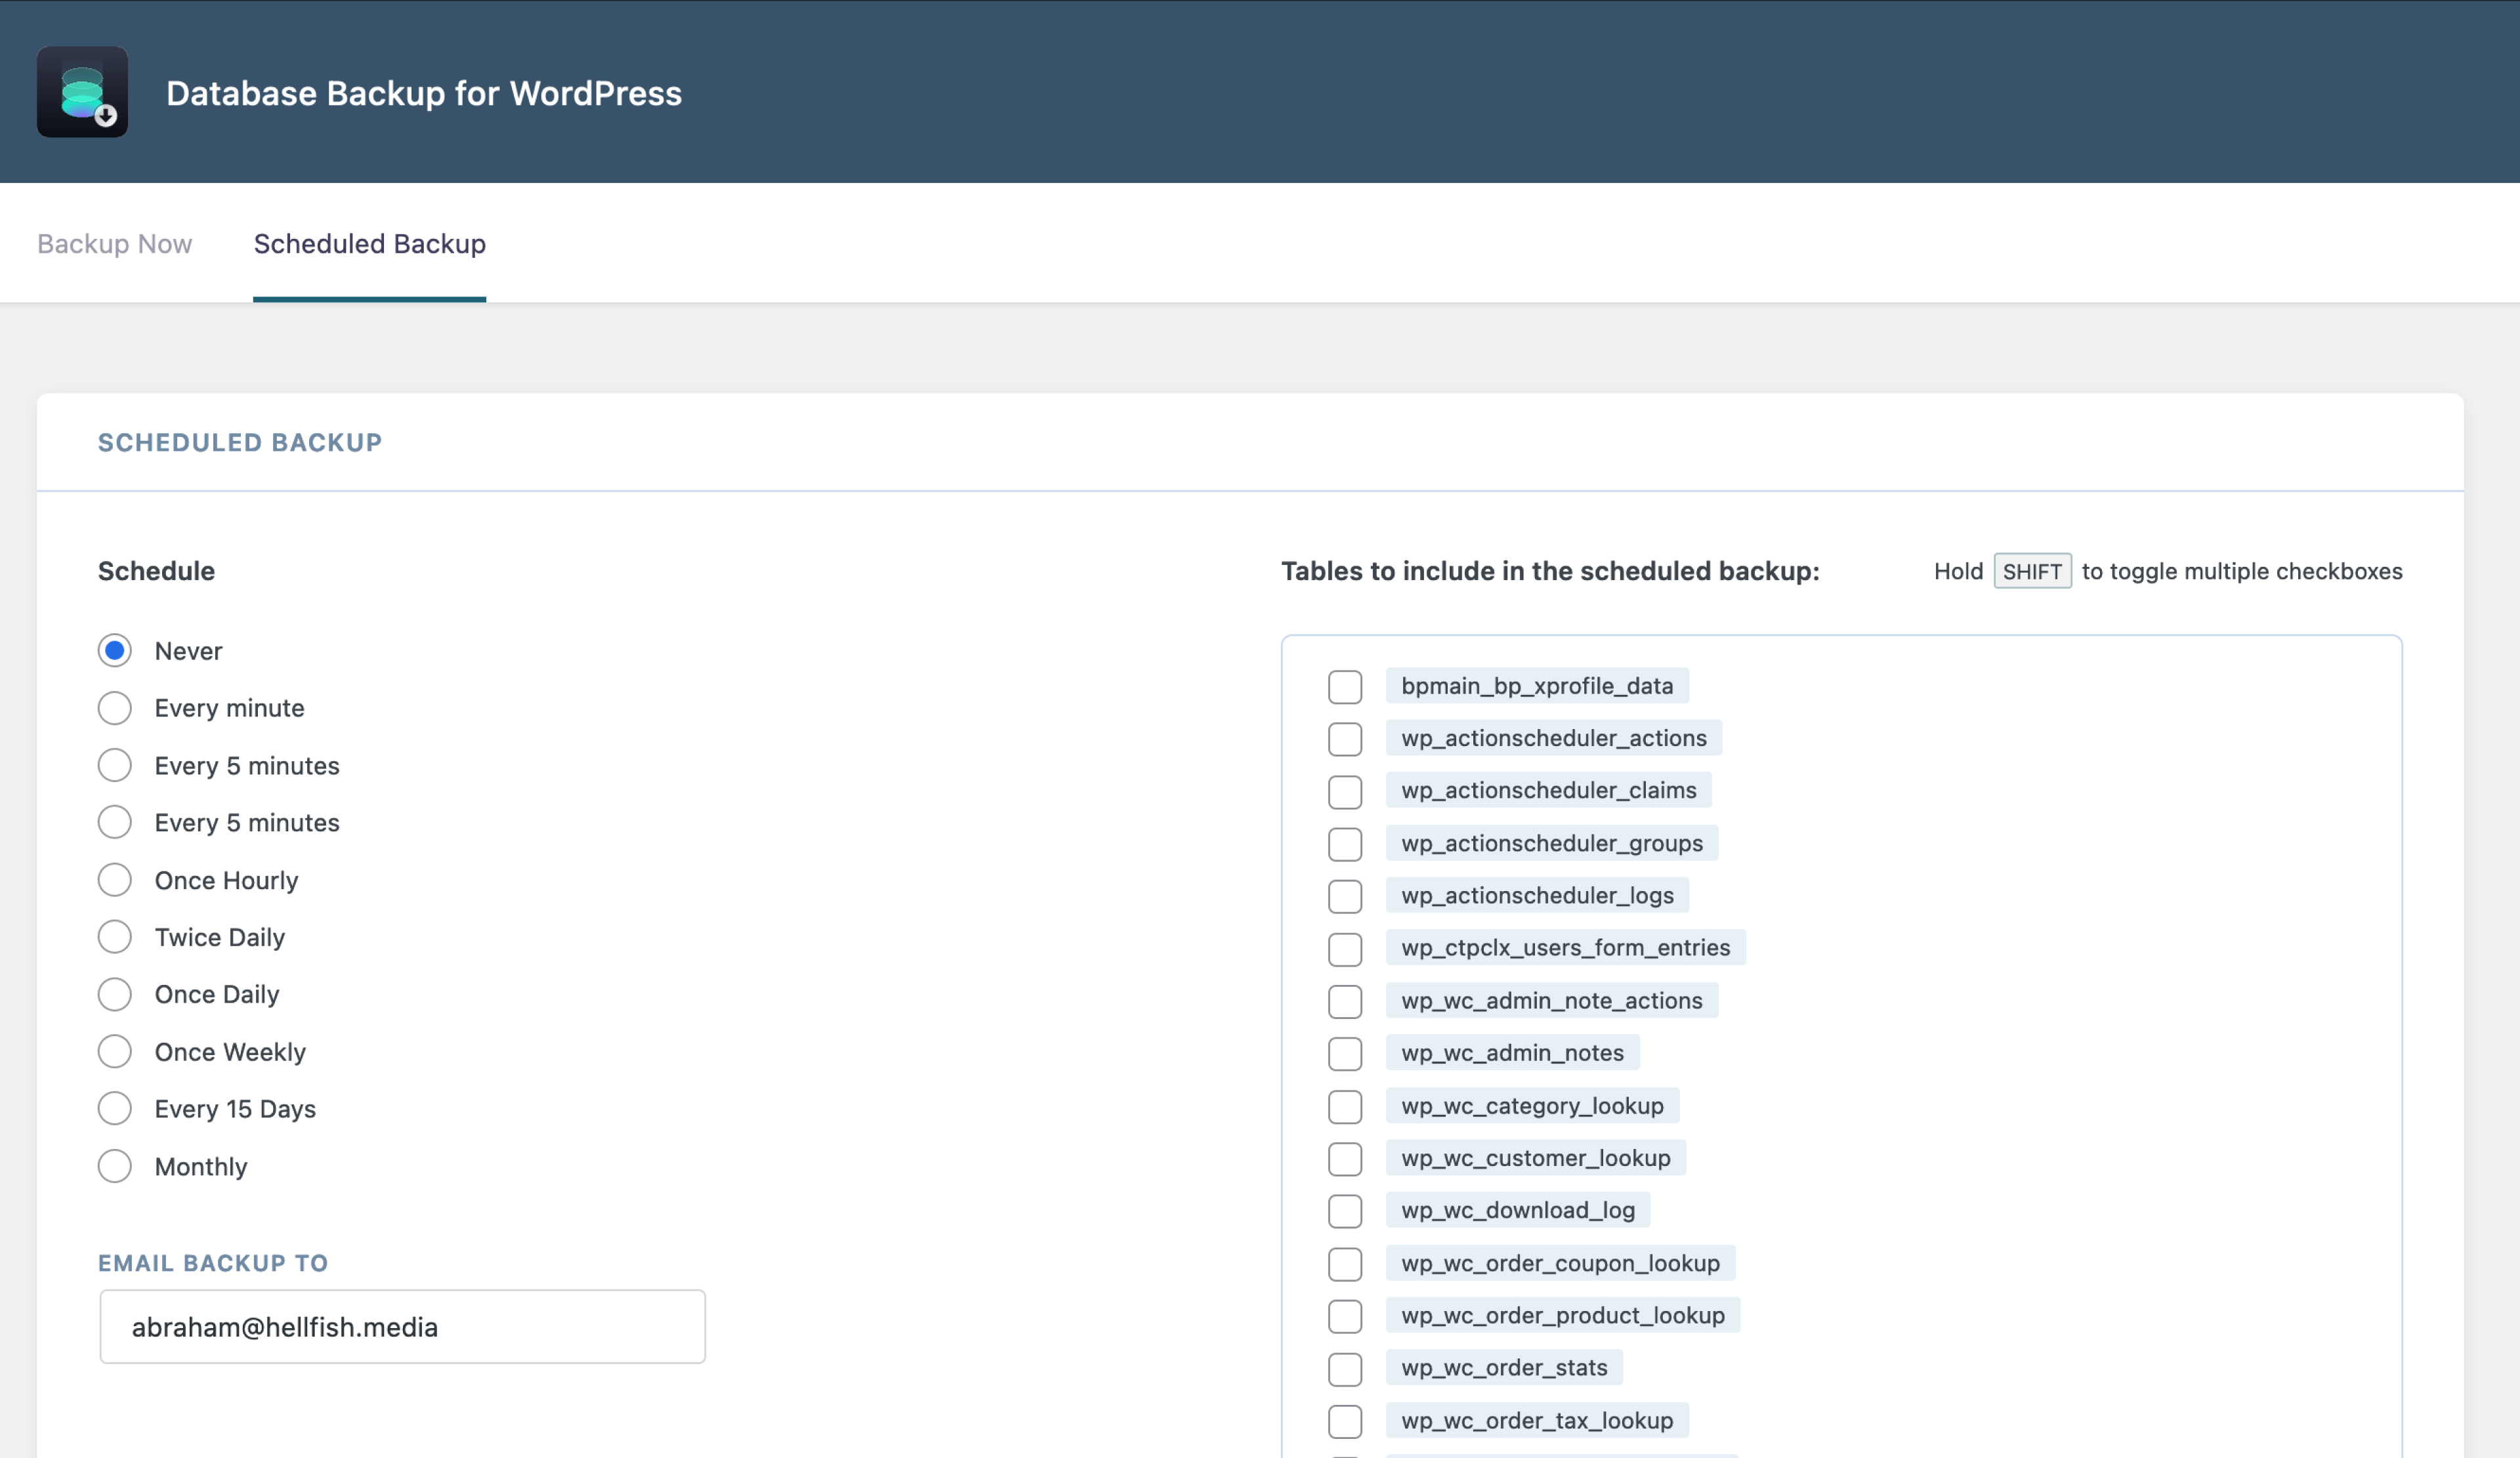Toggle the wp_actionscheduler_claims checkbox
This screenshot has height=1458, width=2520.
[x=1345, y=791]
